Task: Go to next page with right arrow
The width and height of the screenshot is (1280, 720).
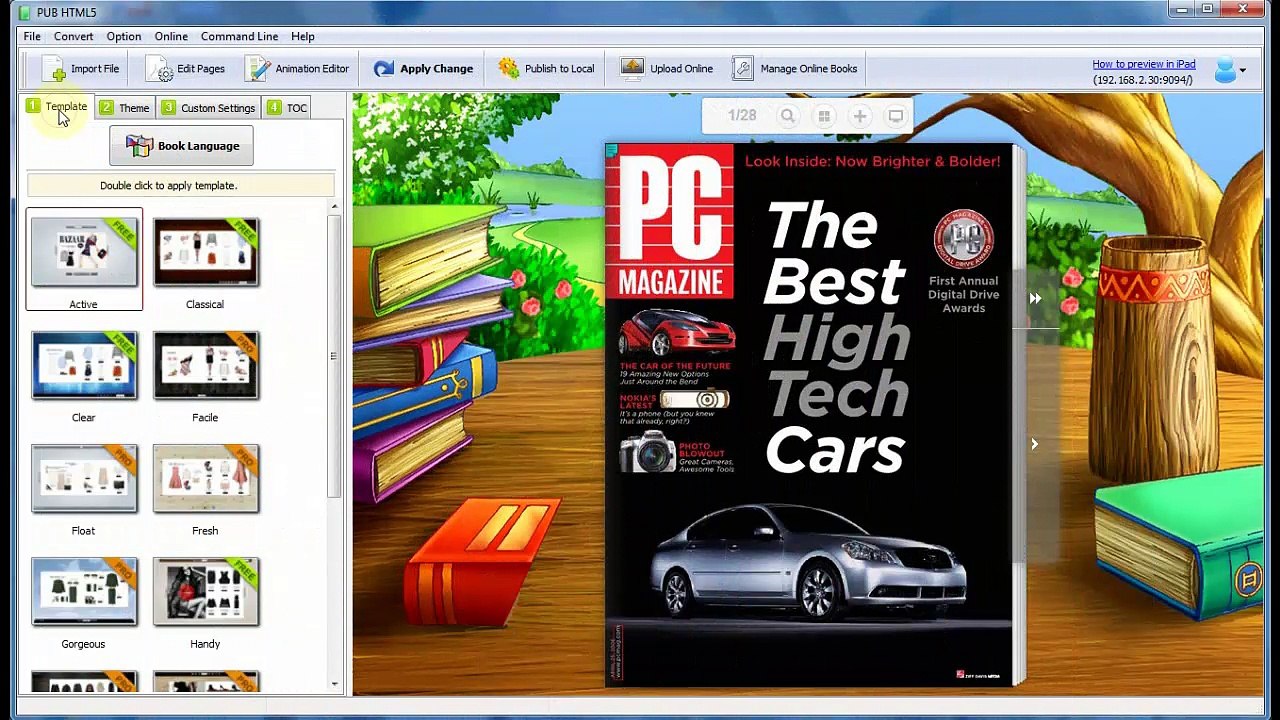Action: coord(1035,444)
